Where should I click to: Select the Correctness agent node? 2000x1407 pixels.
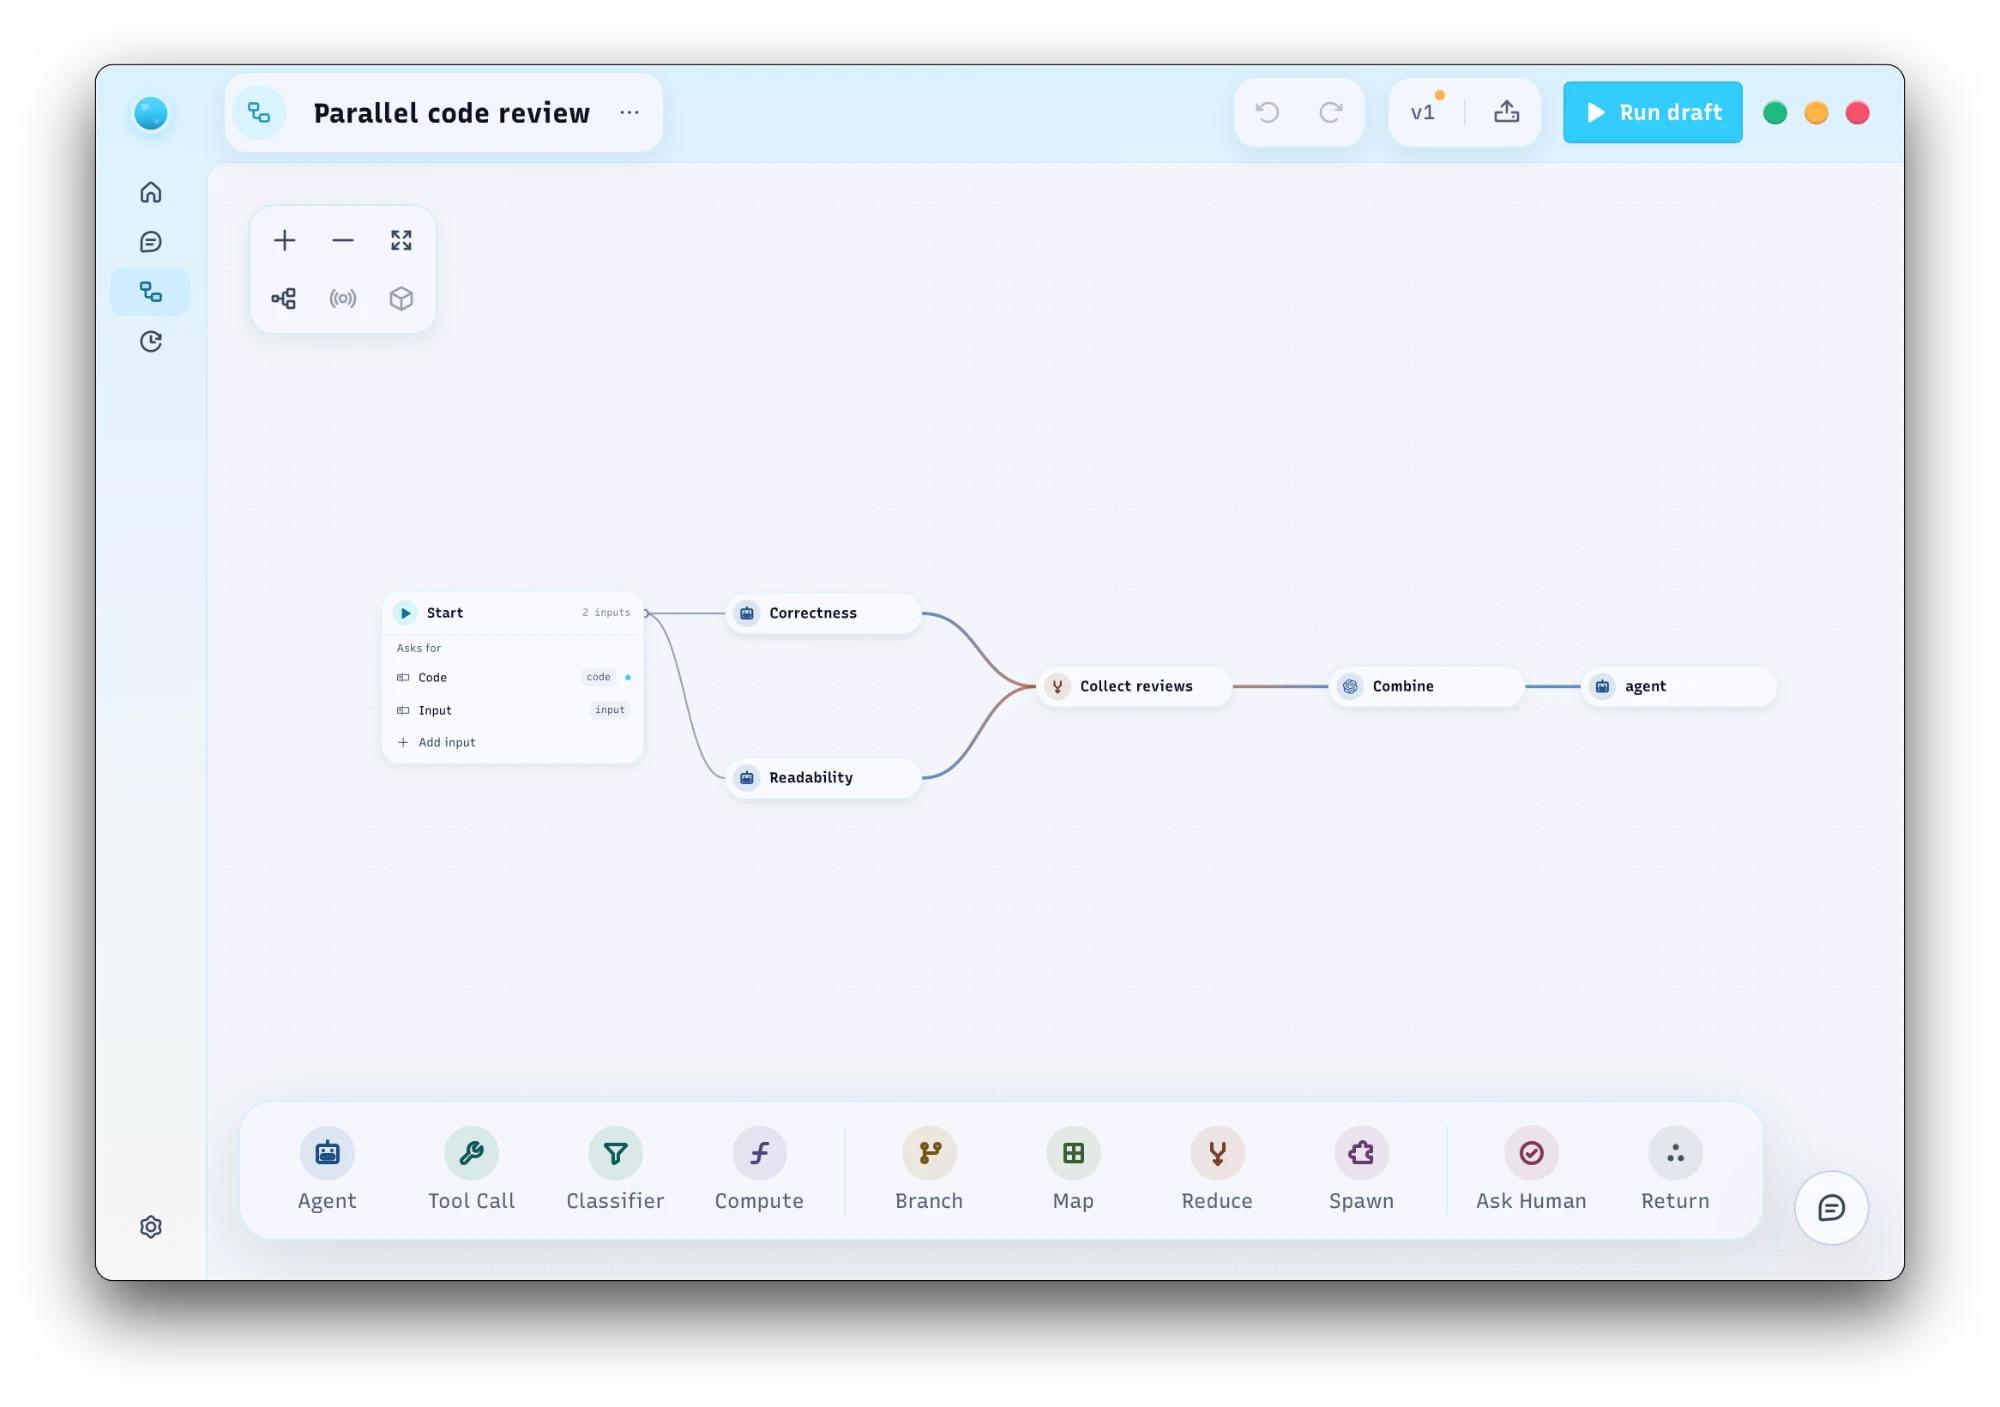pyautogui.click(x=823, y=613)
